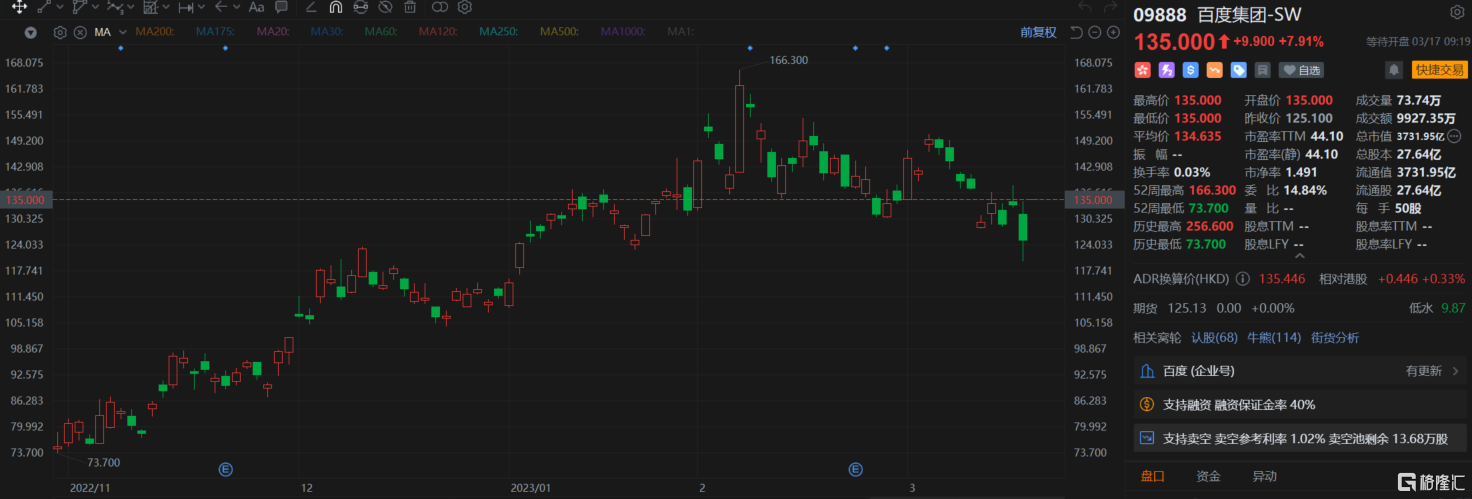Open MA indicator settings gear
The height and width of the screenshot is (499, 1472).
point(60,32)
